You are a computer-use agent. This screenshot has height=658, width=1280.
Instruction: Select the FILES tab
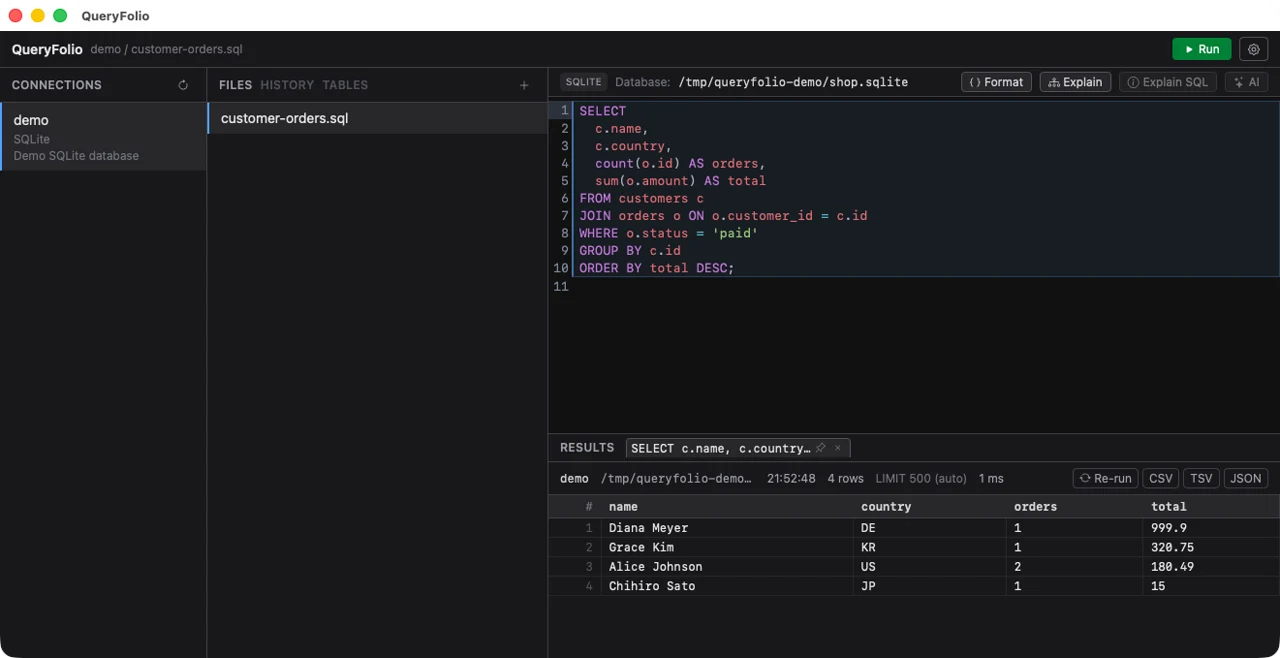235,85
